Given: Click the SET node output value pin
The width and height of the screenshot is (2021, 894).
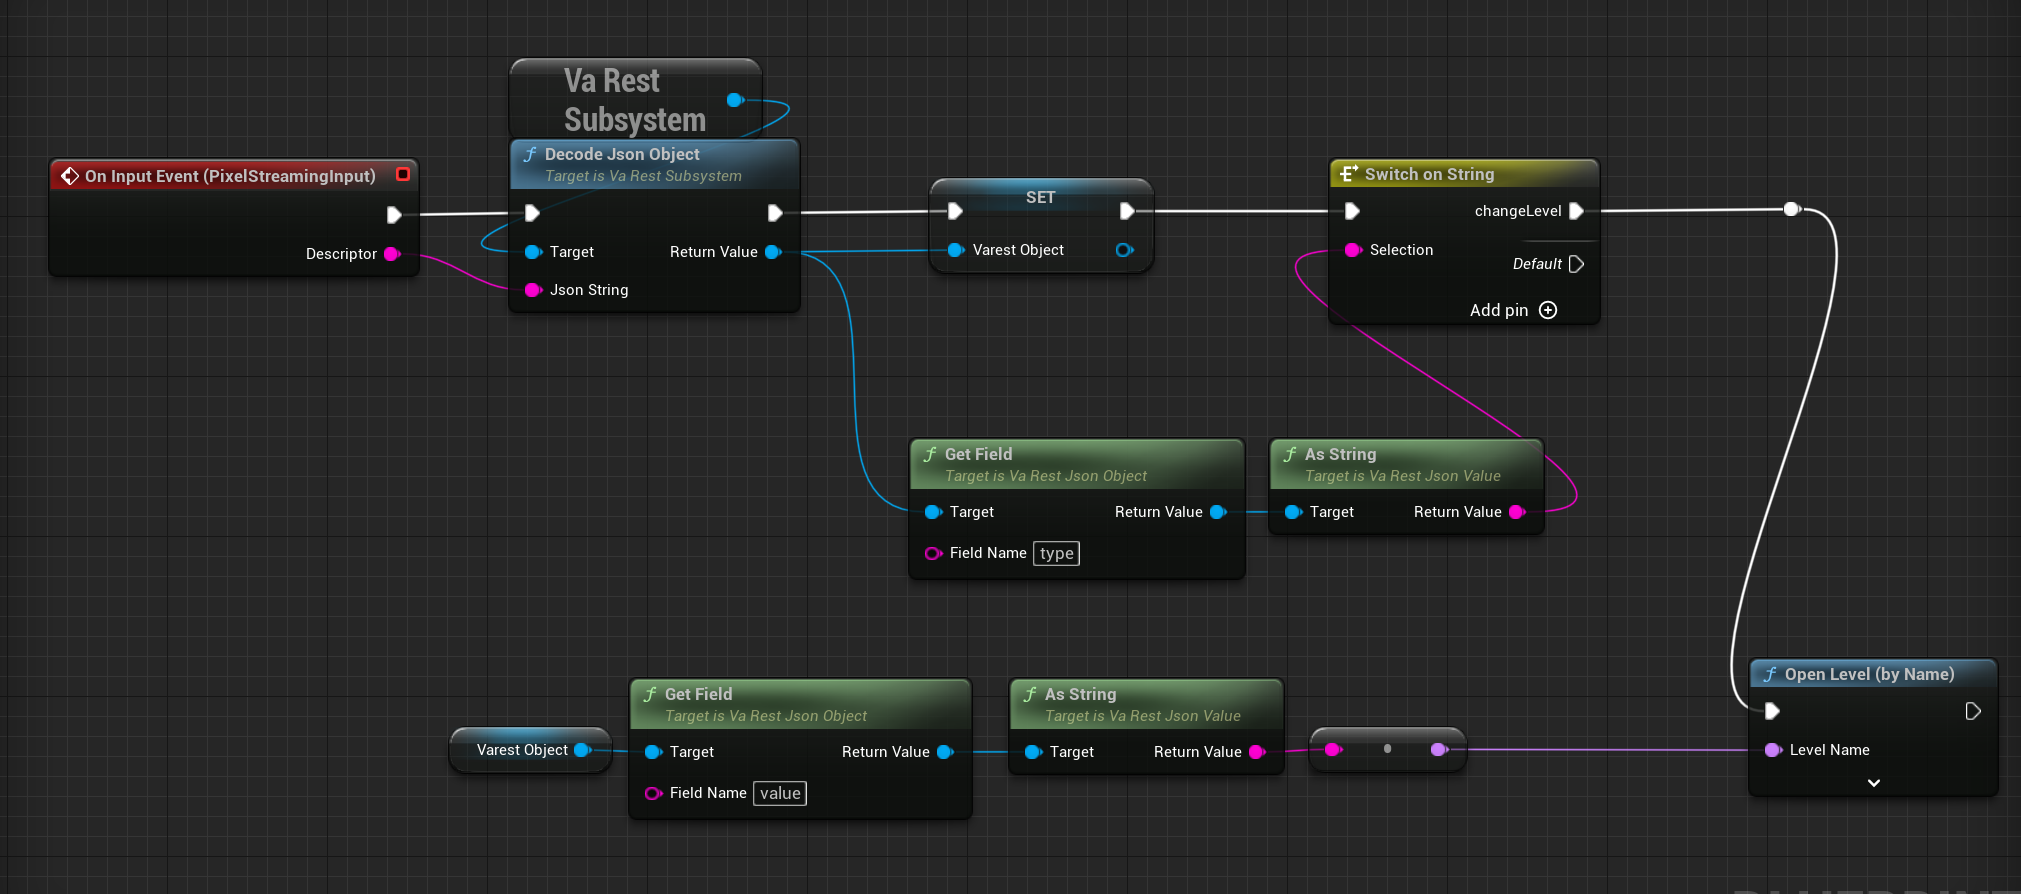Looking at the screenshot, I should coord(1124,250).
